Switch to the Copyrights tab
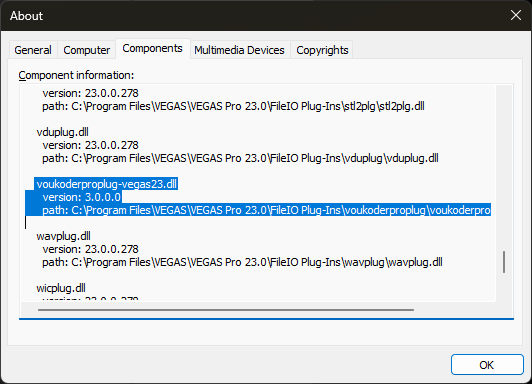 [322, 50]
